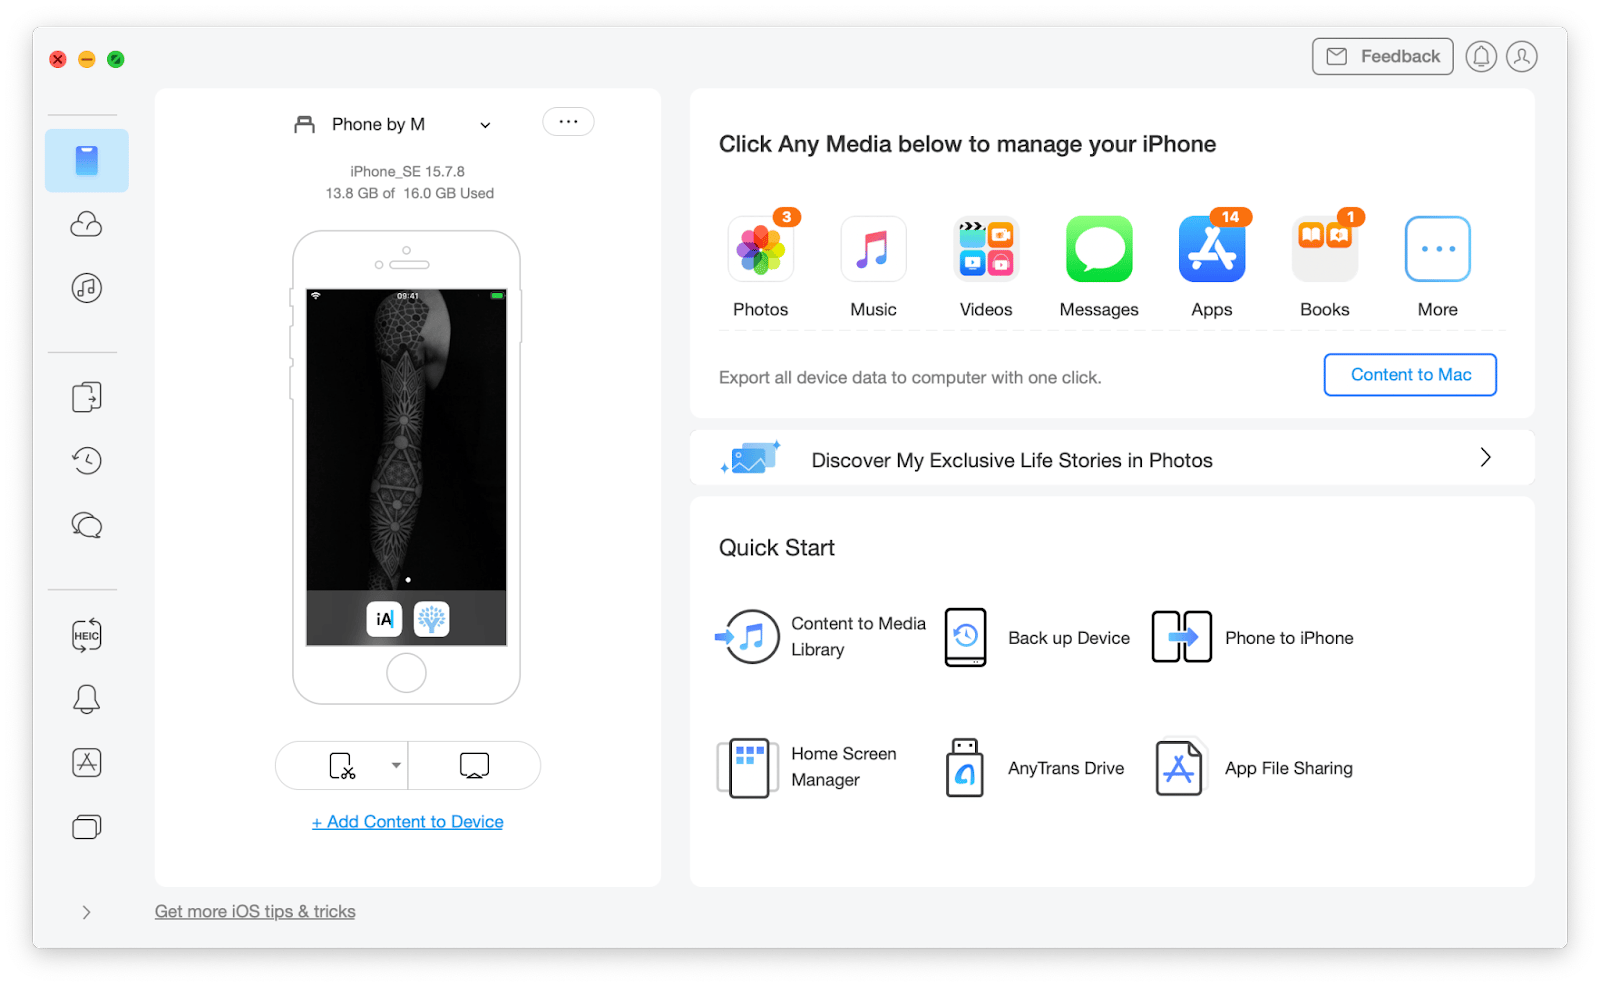Open AnyTrans Drive
This screenshot has width=1600, height=987.
[1035, 767]
